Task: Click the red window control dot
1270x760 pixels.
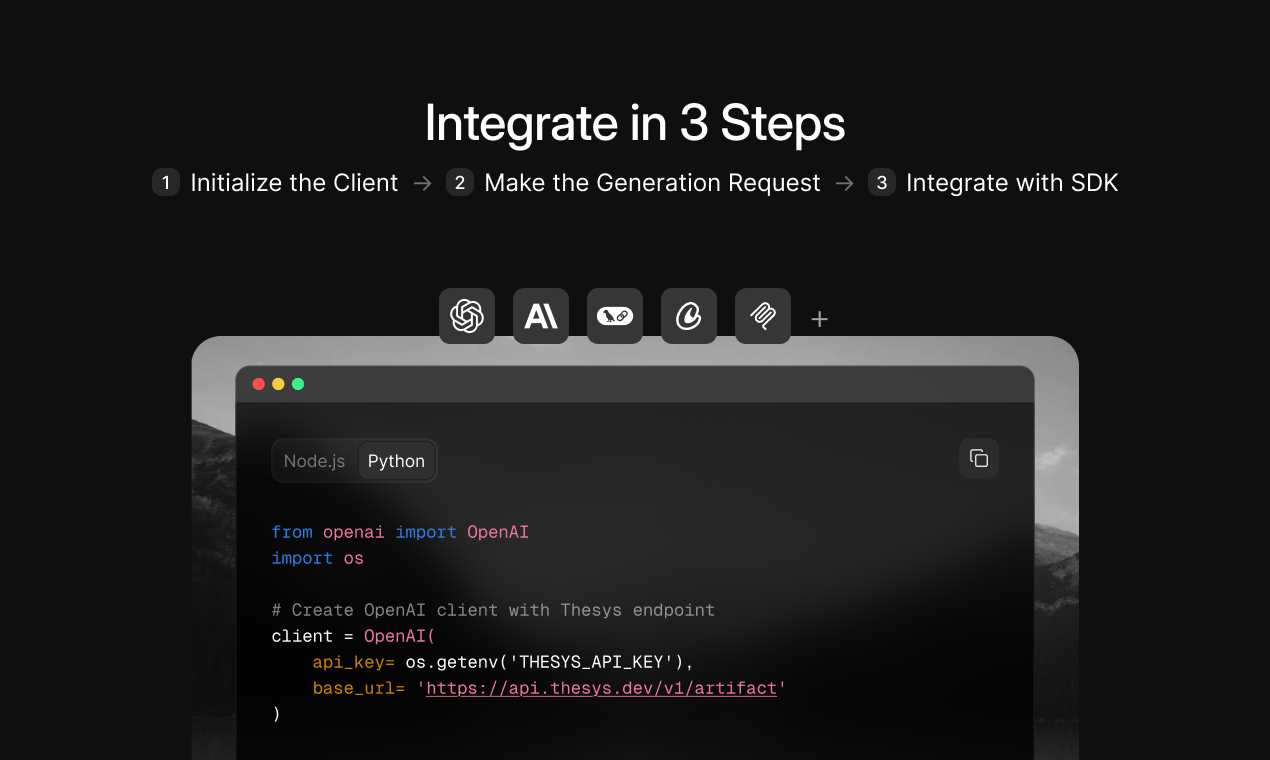Action: click(x=258, y=383)
